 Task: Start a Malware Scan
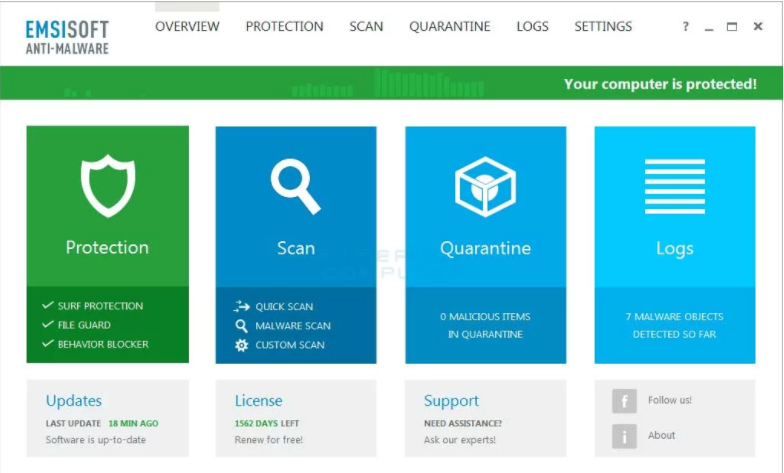click(x=292, y=326)
